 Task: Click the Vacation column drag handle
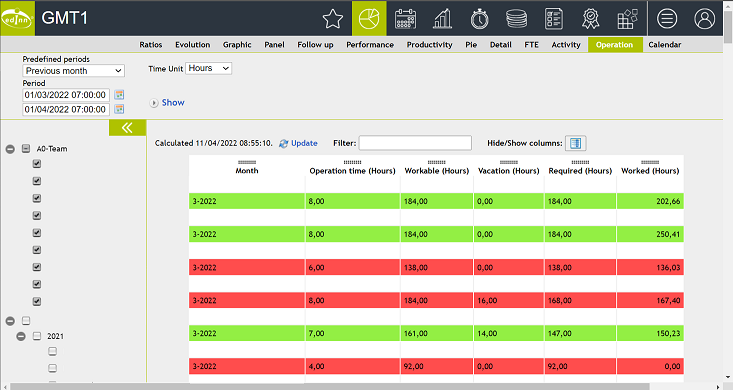(509, 162)
